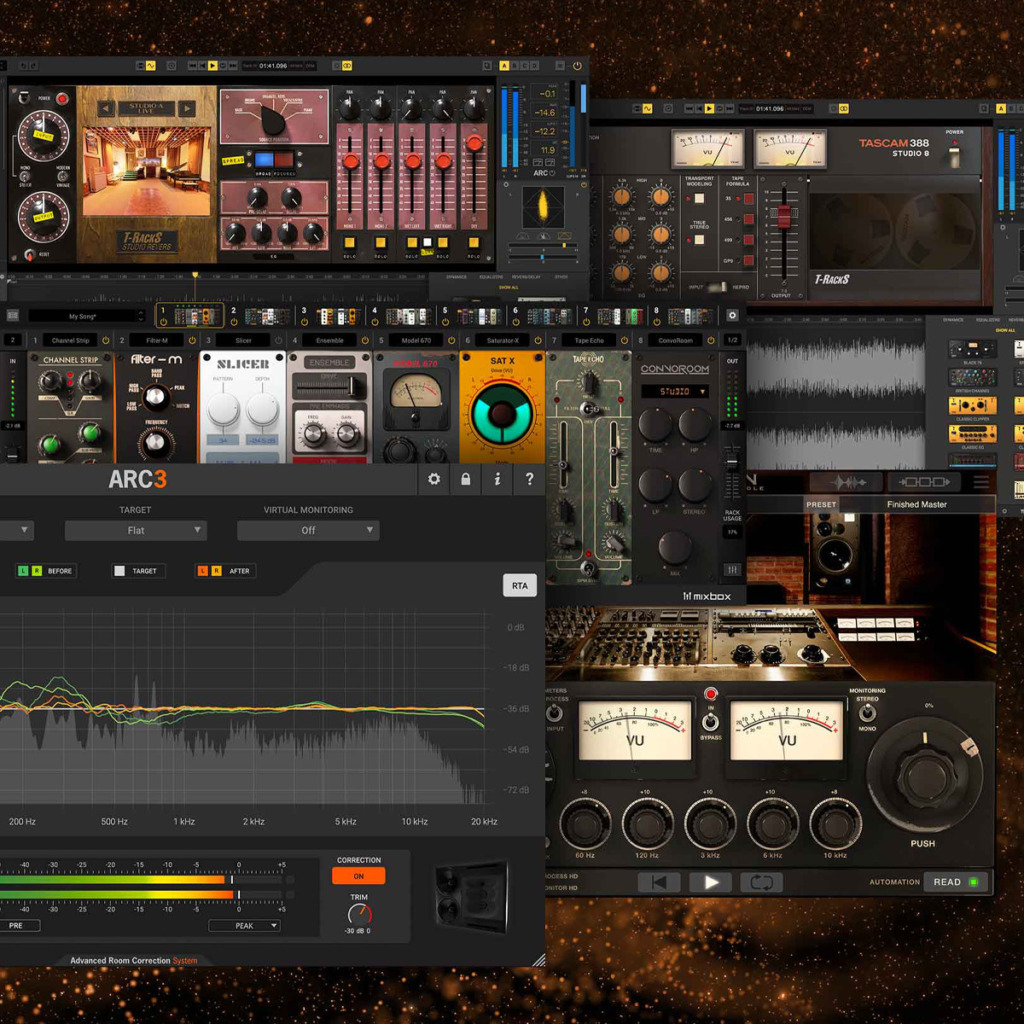Image resolution: width=1024 pixels, height=1024 pixels.
Task: Select previous studio arrow in Studio Reverb
Action: (106, 108)
